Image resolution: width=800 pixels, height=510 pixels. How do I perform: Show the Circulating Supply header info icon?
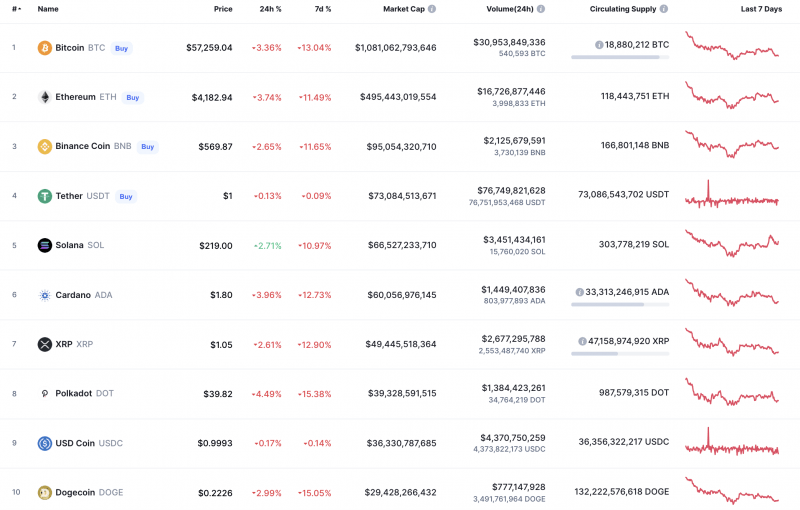[x=664, y=9]
